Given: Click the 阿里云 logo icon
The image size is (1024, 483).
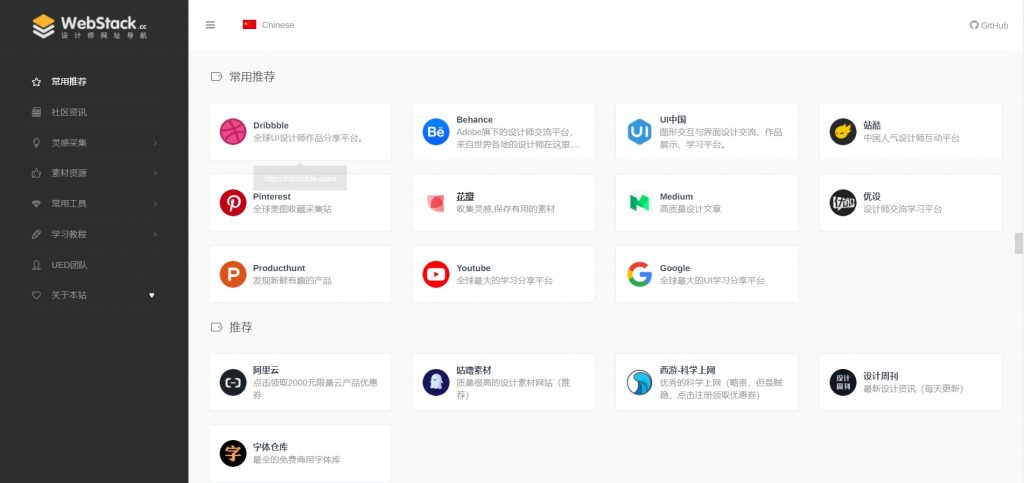Looking at the screenshot, I should 233,382.
